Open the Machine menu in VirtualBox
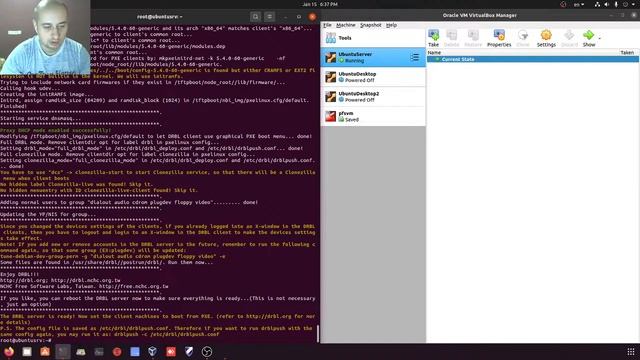 pyautogui.click(x=346, y=25)
